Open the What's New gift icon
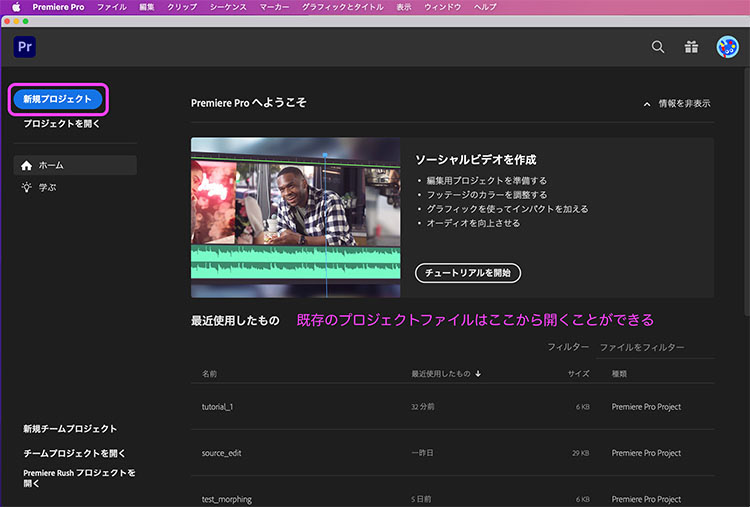 click(691, 47)
